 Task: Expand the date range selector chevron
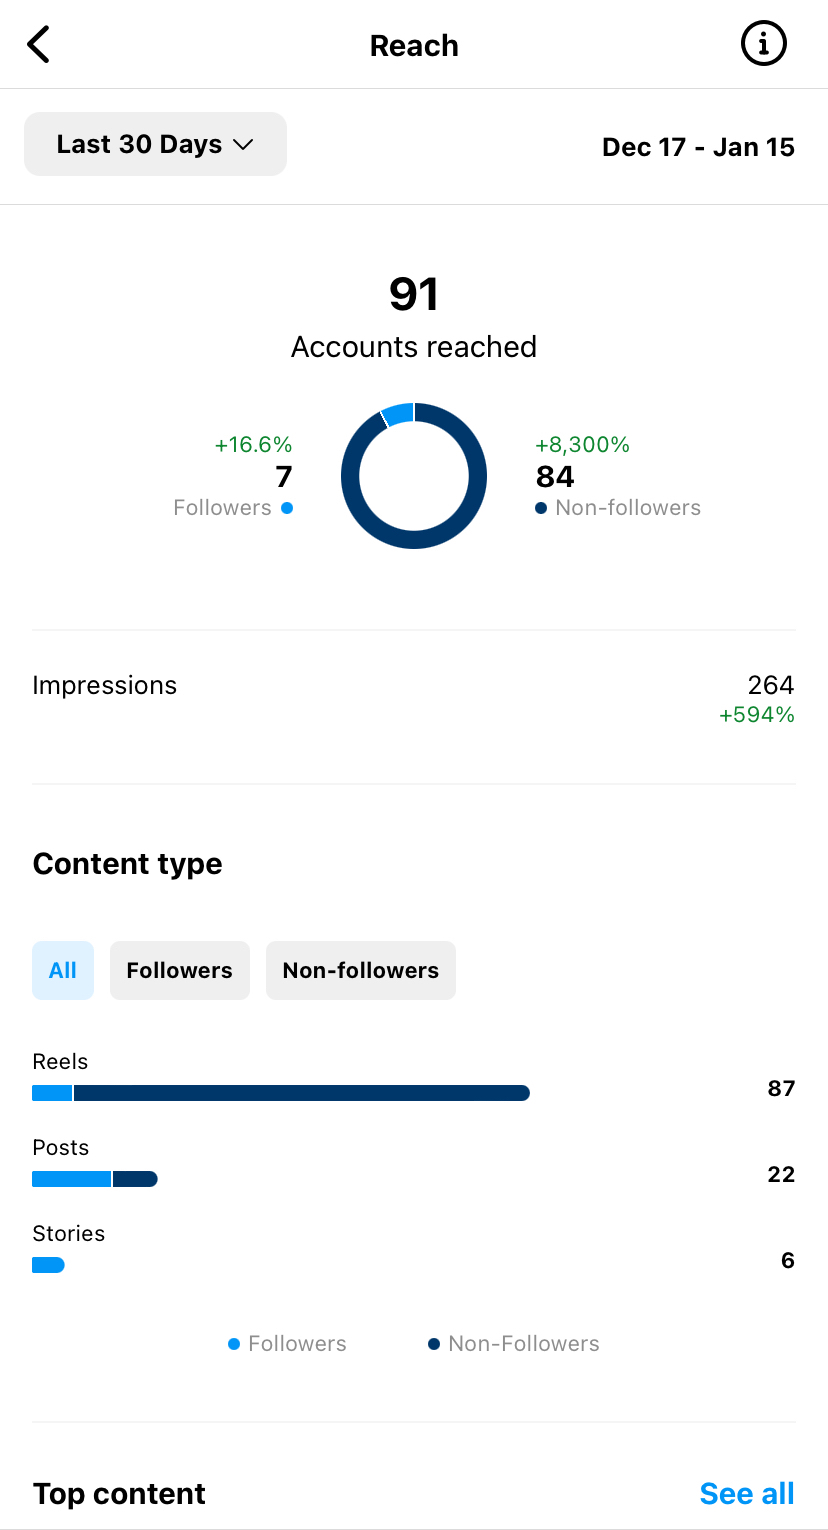242,144
